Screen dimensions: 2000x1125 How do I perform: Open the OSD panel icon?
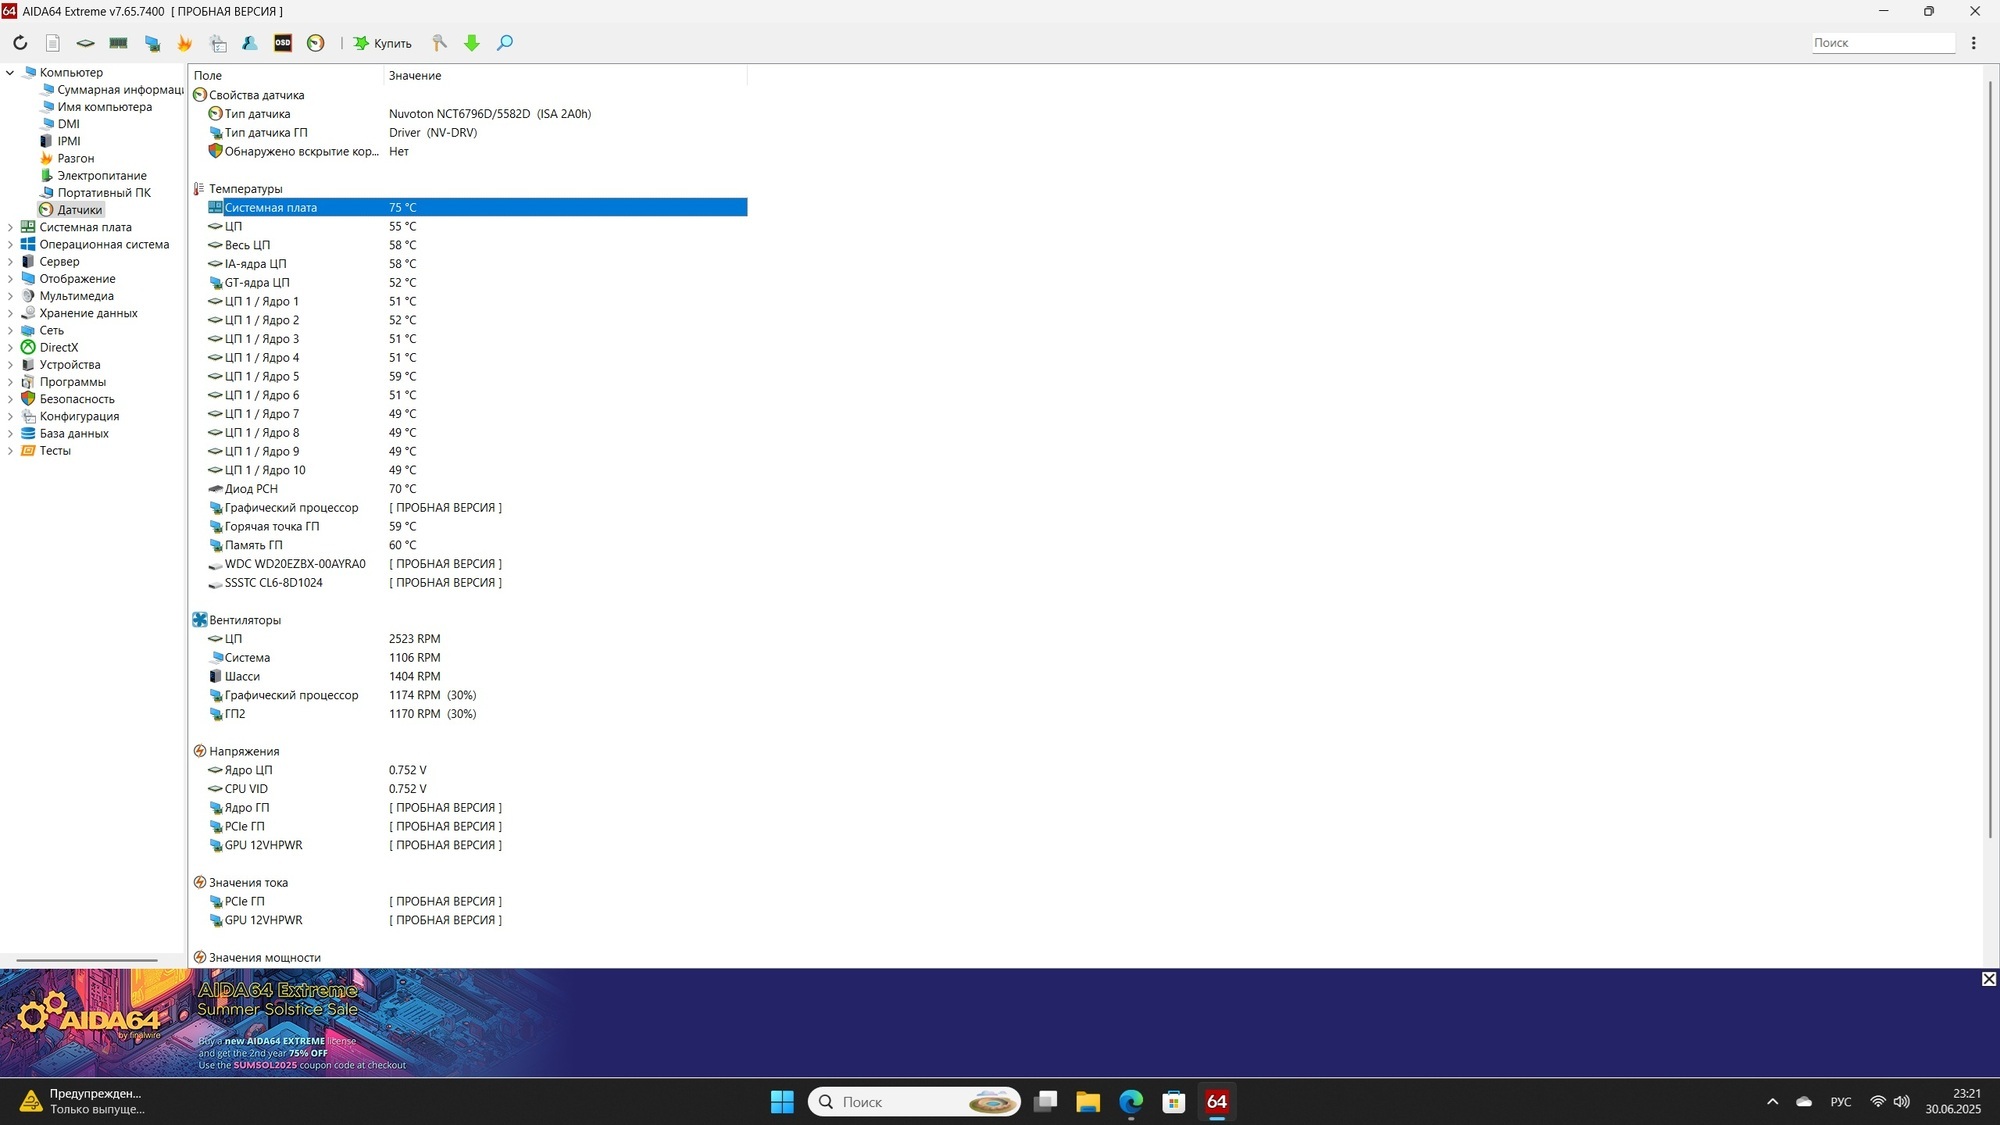[283, 43]
